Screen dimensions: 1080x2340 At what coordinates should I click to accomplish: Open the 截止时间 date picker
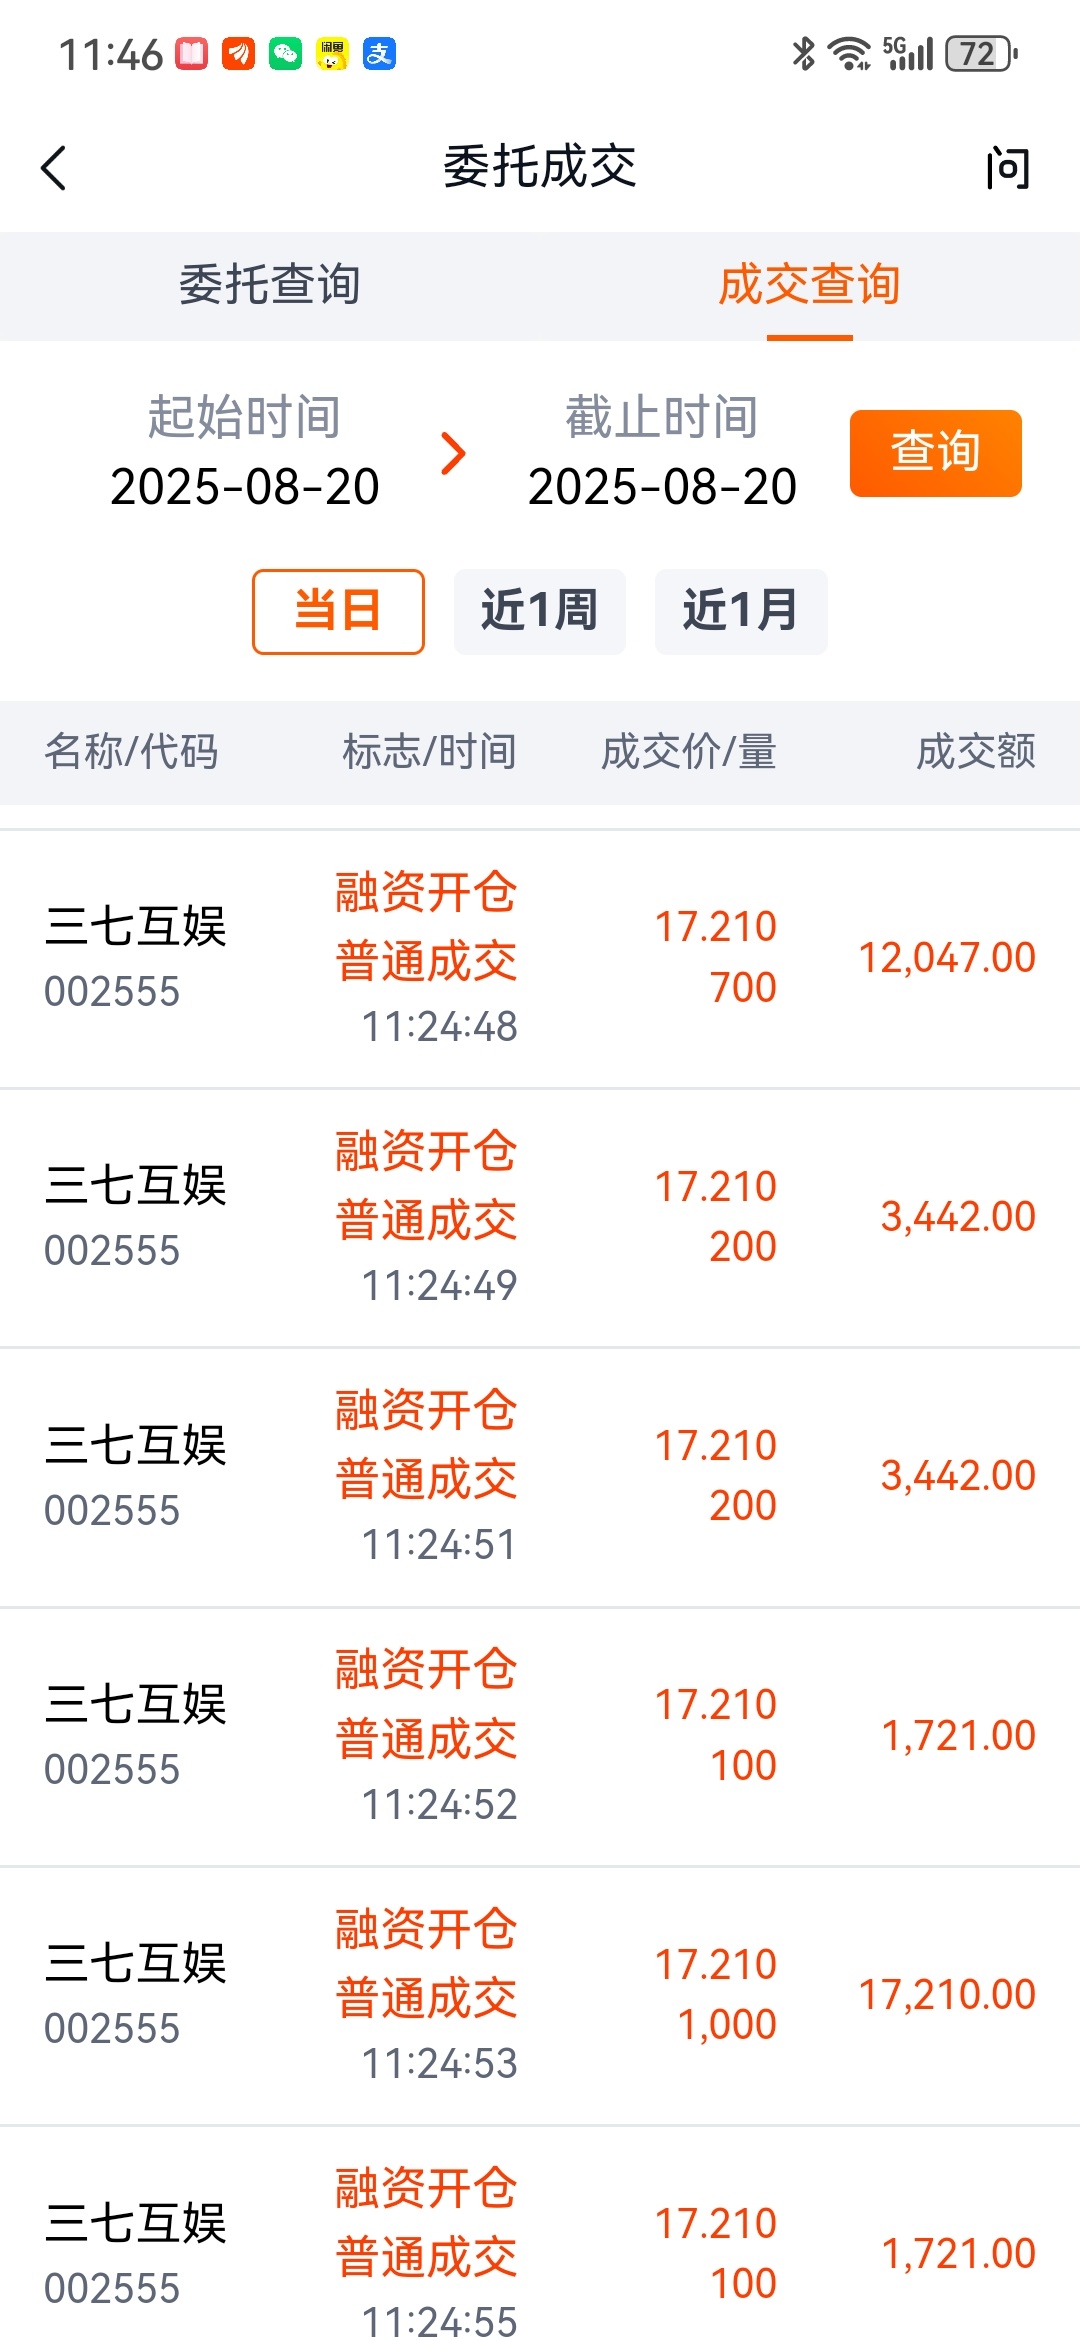[662, 452]
